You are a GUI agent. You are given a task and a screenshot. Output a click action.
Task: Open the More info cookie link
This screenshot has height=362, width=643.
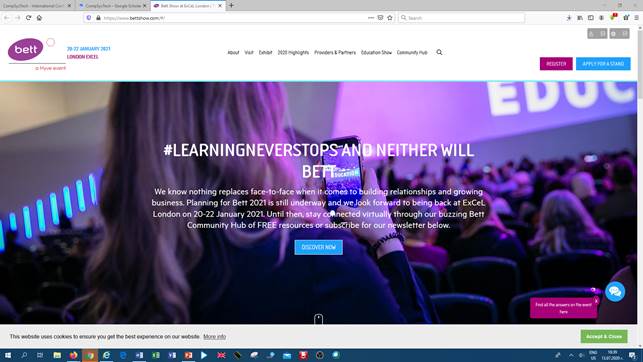(214, 337)
